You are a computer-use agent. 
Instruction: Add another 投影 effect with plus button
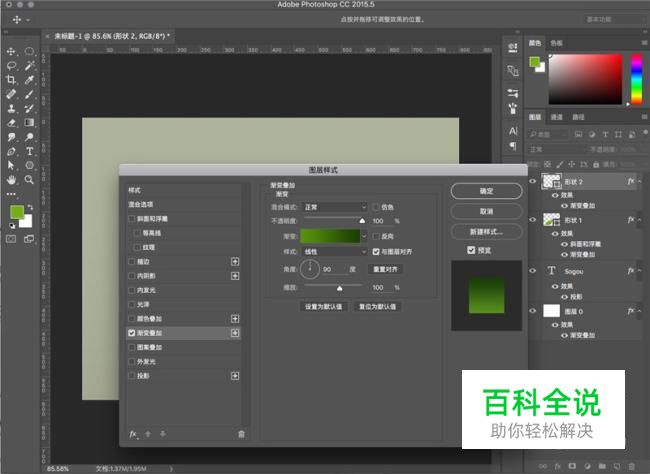click(235, 376)
